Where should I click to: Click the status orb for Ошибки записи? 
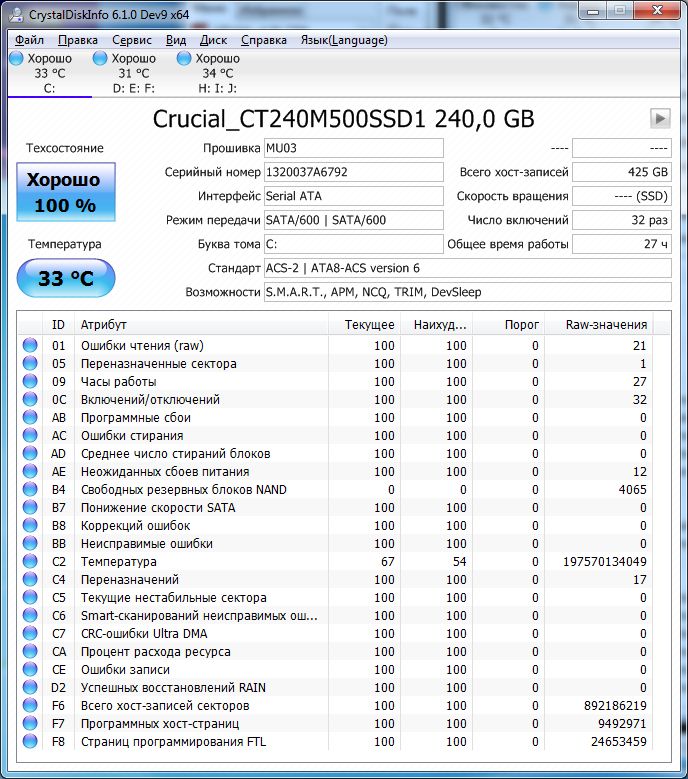coord(30,669)
